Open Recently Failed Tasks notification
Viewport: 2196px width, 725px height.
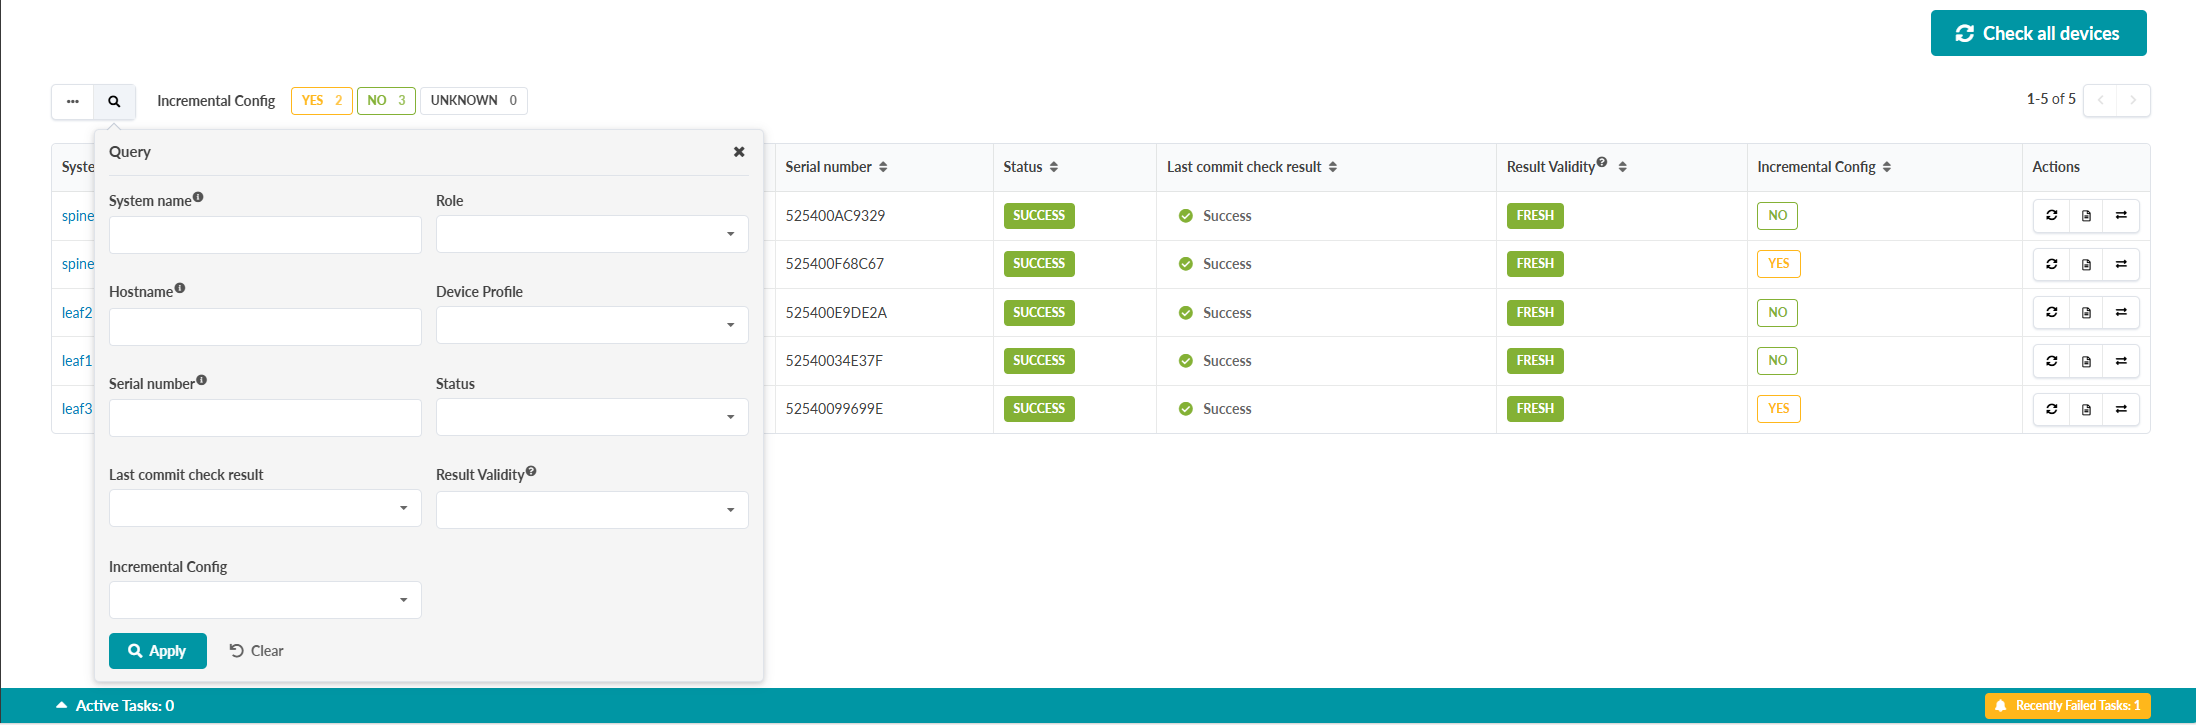point(2067,706)
